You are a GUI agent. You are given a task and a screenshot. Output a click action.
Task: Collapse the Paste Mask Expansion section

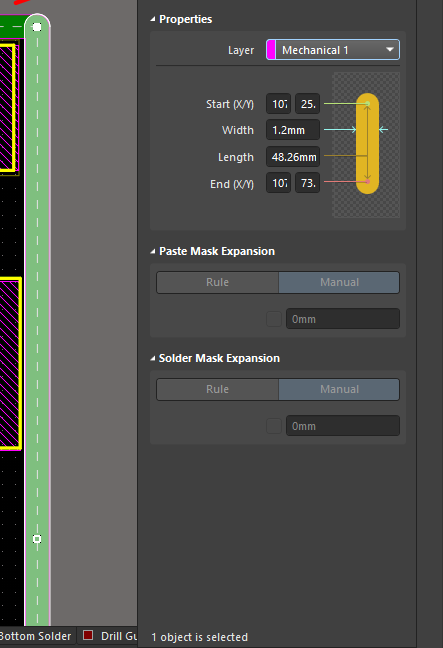[x=153, y=251]
